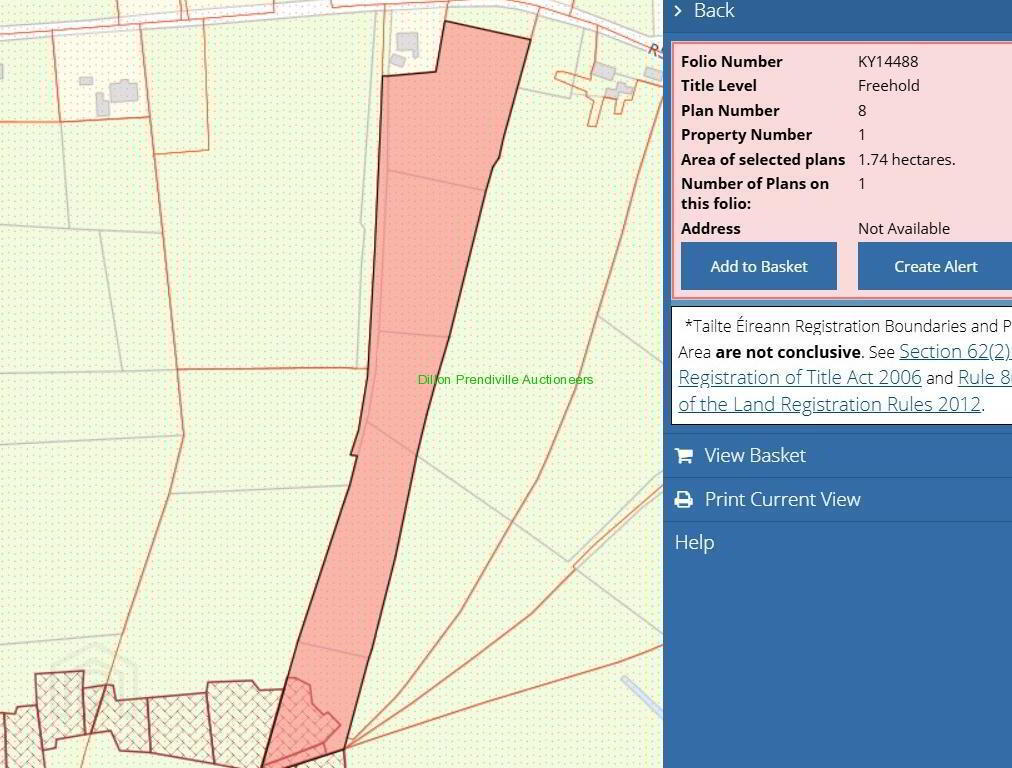Follow the Registration of Title Act 2006 link
1012x768 pixels.
click(x=799, y=378)
